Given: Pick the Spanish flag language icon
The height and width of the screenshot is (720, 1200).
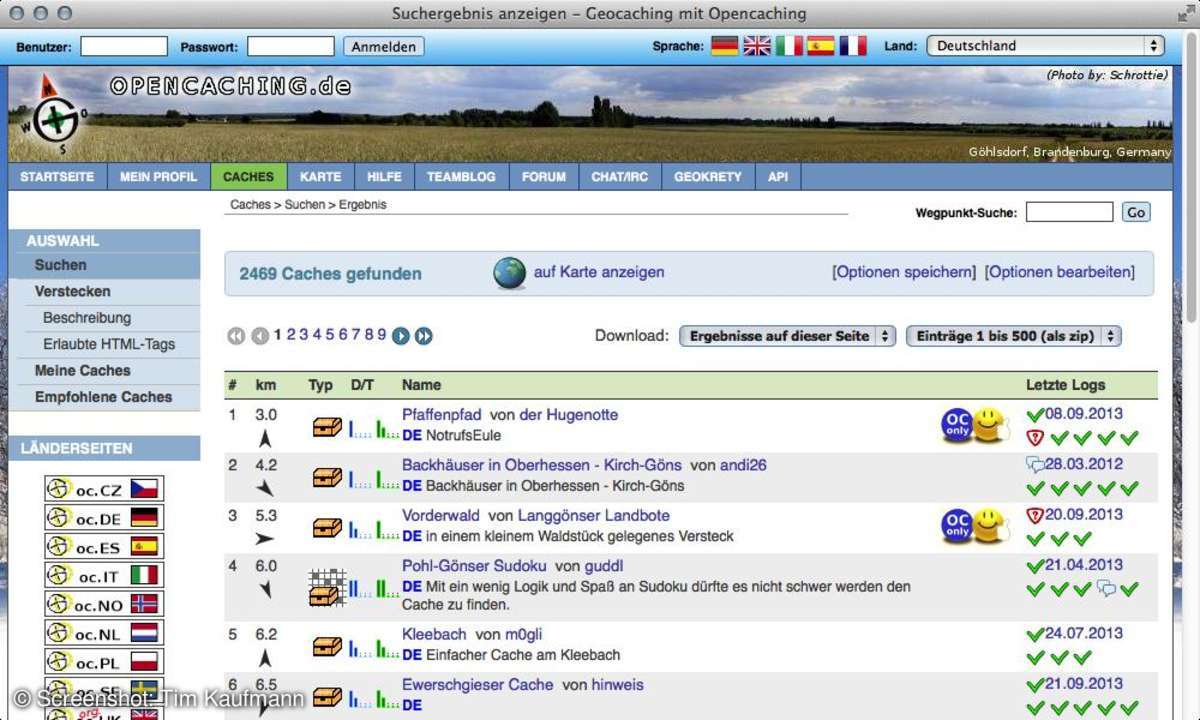Looking at the screenshot, I should pos(821,46).
